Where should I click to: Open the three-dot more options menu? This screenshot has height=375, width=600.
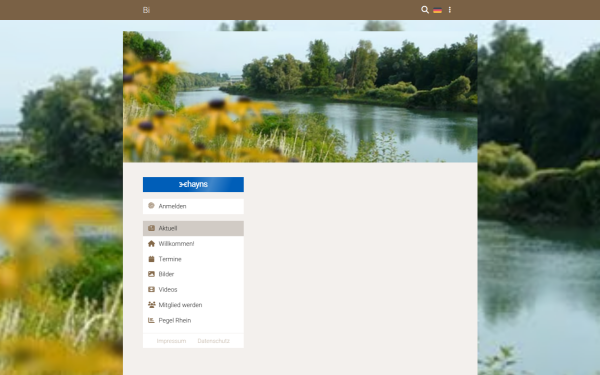(450, 10)
